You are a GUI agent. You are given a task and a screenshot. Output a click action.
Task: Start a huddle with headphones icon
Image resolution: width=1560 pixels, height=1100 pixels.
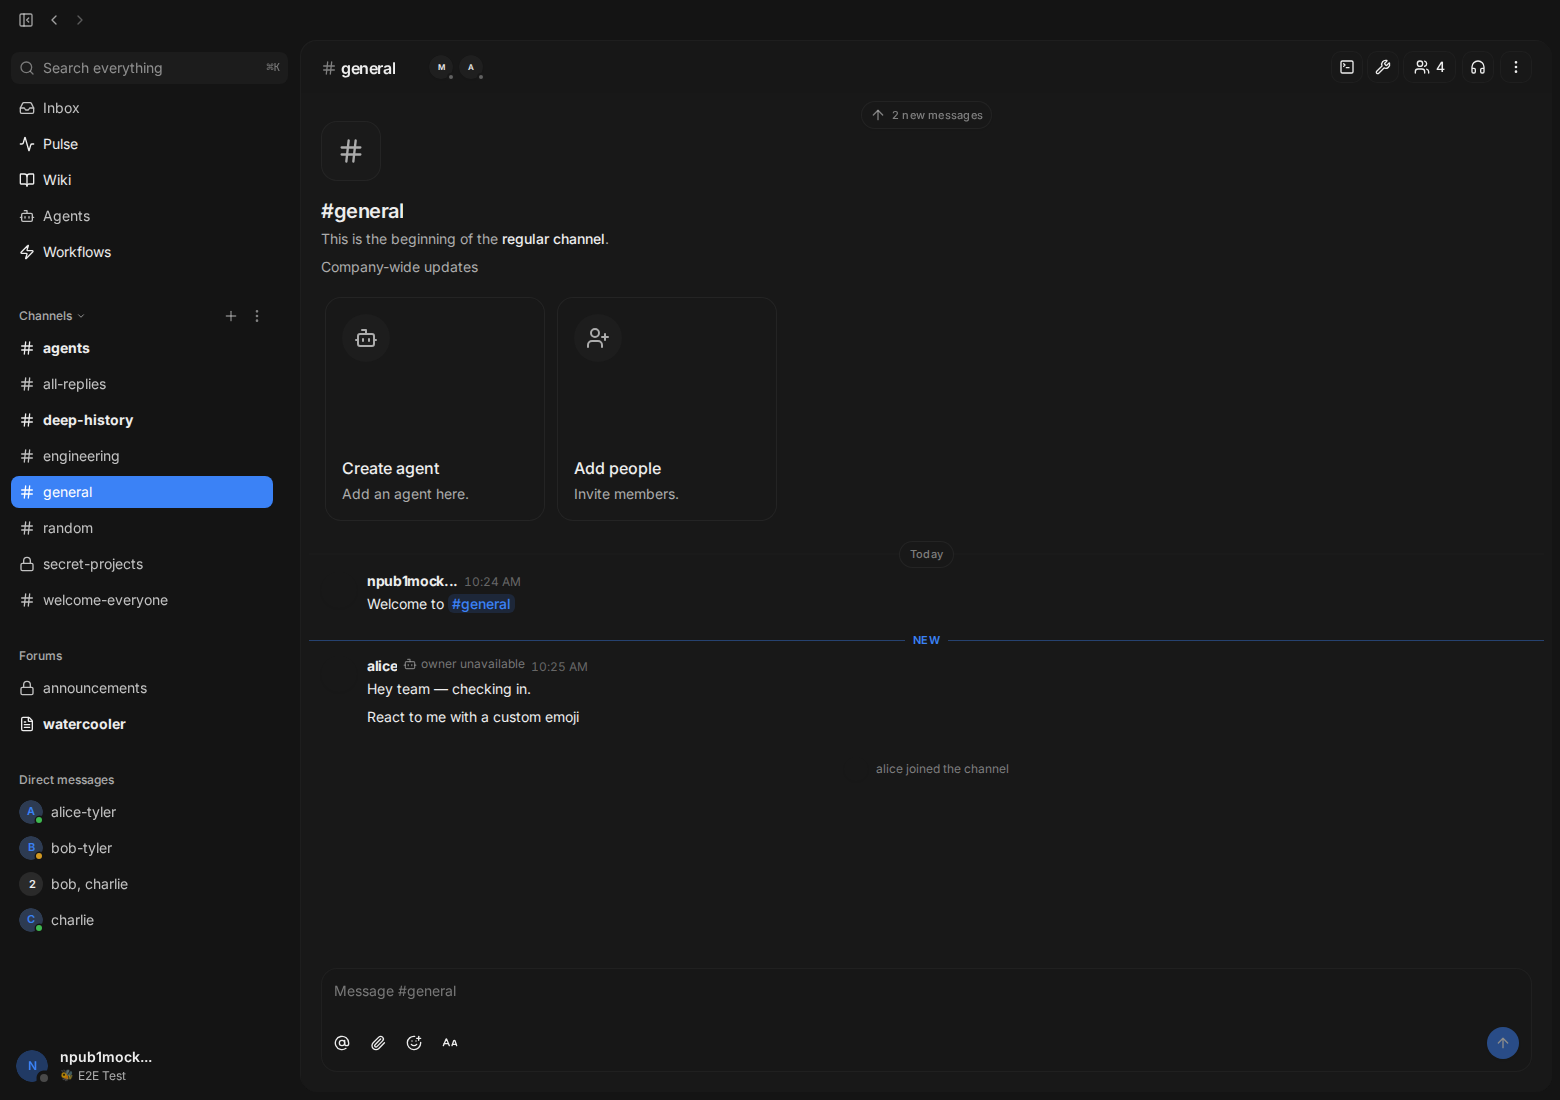(1478, 67)
